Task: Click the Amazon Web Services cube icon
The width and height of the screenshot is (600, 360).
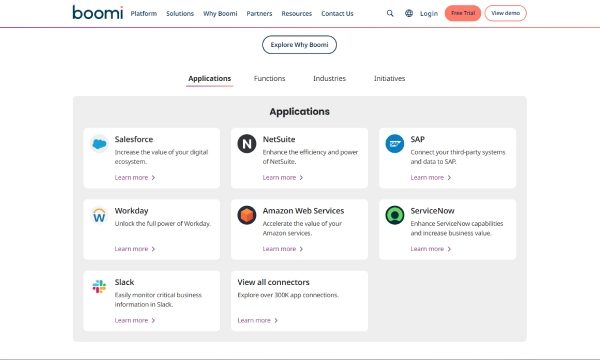Action: click(247, 215)
